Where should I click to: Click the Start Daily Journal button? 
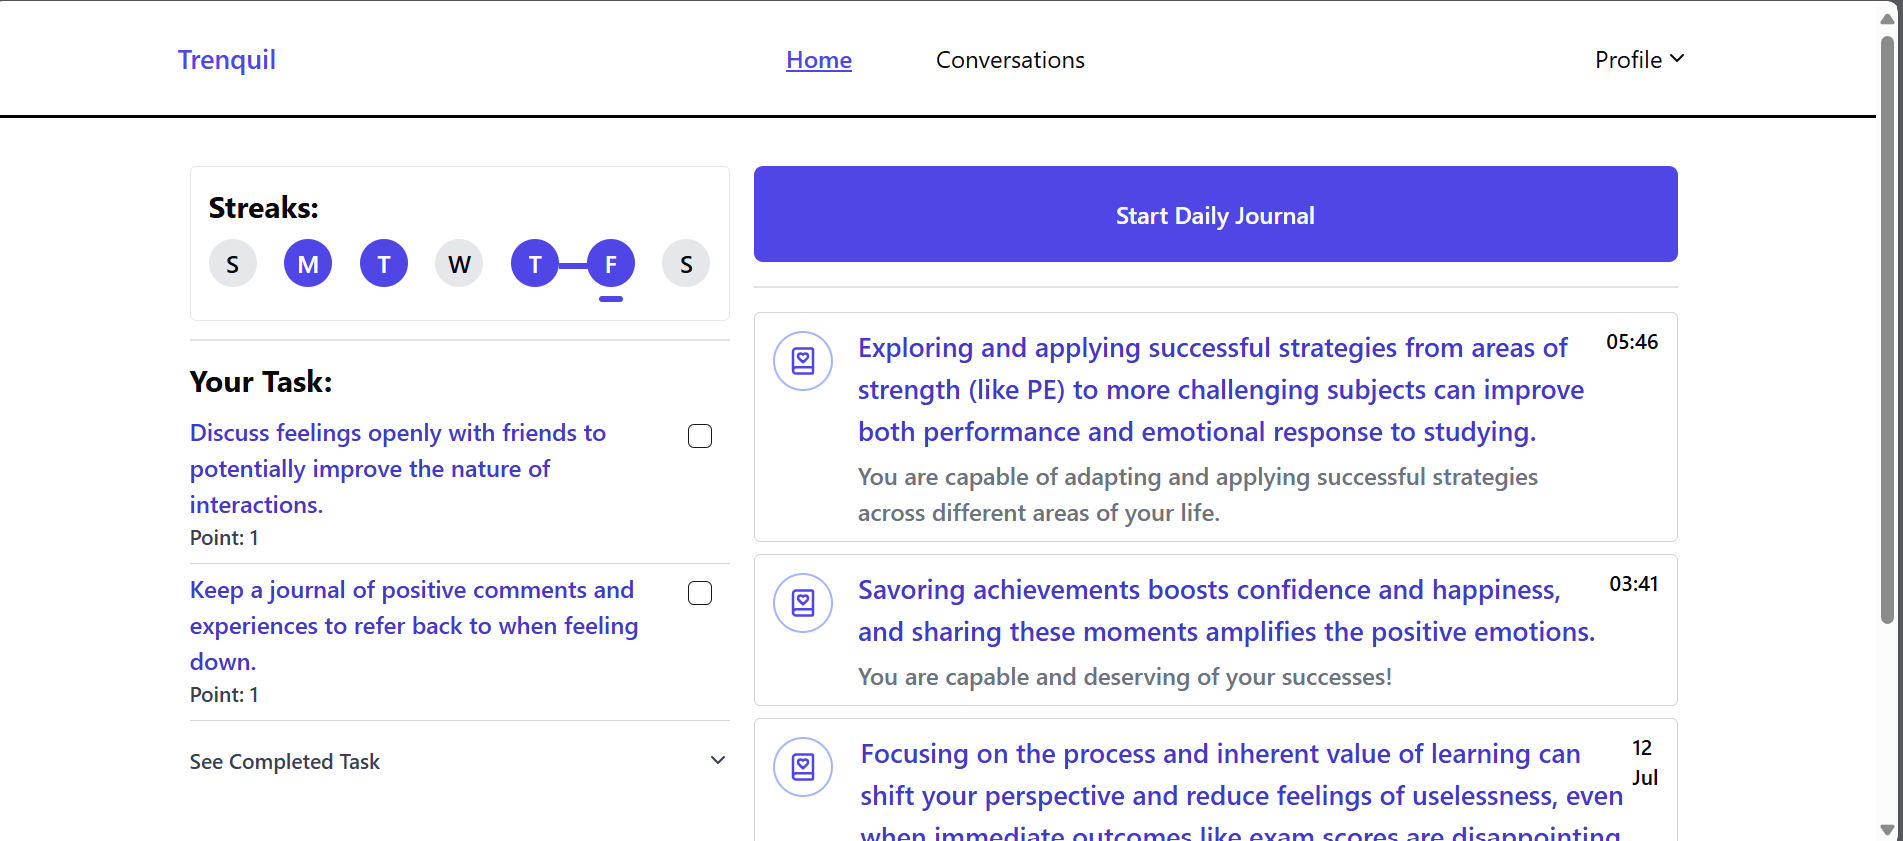(1215, 214)
